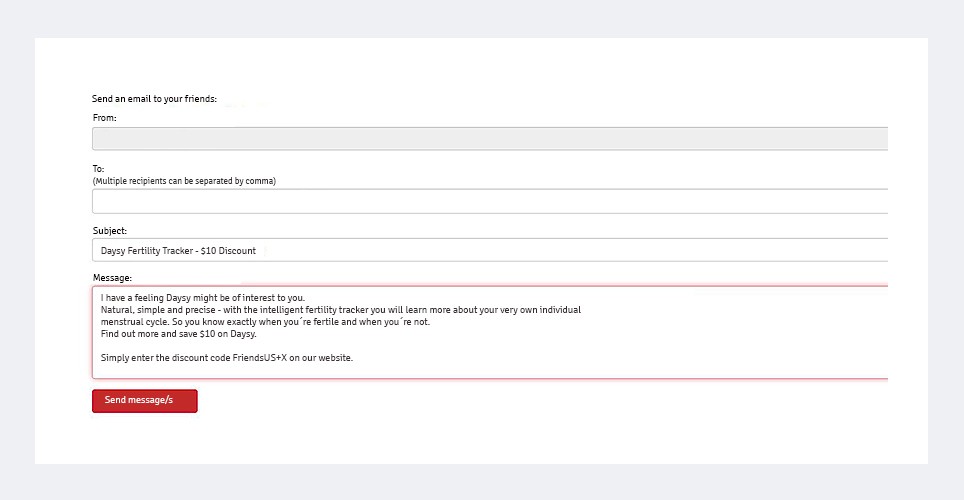The width and height of the screenshot is (964, 500).
Task: Click the line 'I have a feeling Daysy might be of interest'
Action: 203,298
